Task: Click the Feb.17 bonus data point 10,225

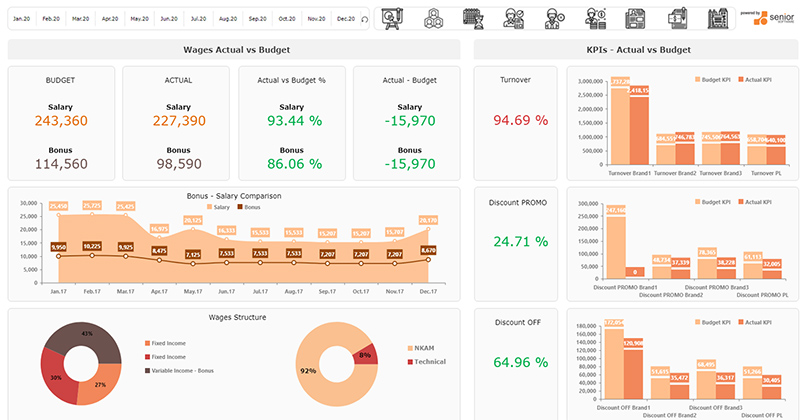Action: coord(92,255)
